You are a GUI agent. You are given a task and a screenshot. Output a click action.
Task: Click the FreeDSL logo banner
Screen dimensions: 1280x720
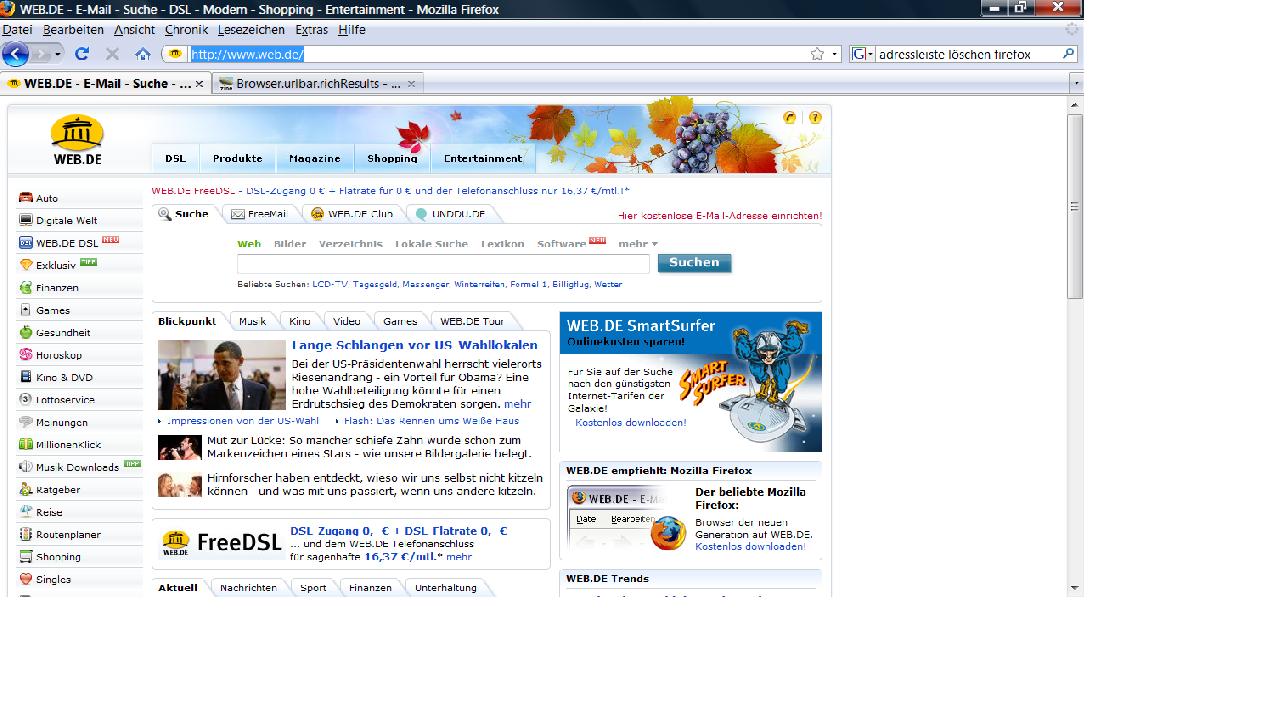(x=222, y=543)
